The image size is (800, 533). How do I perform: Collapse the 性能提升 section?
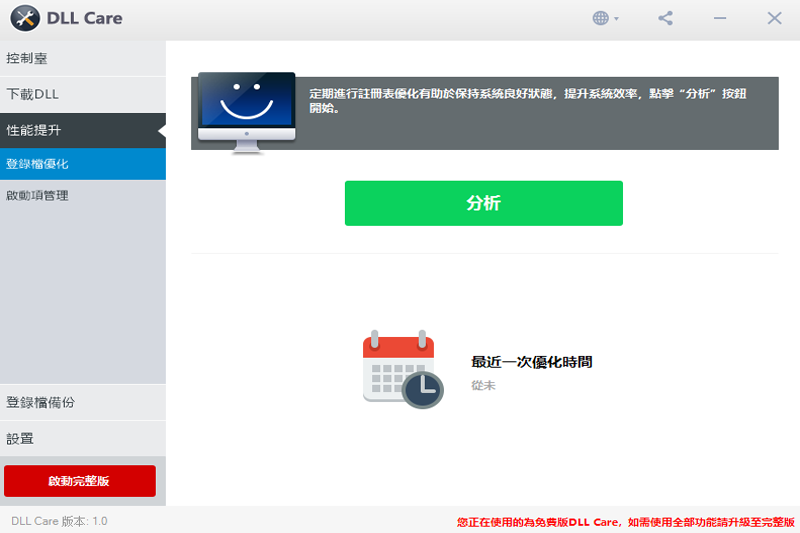click(83, 131)
